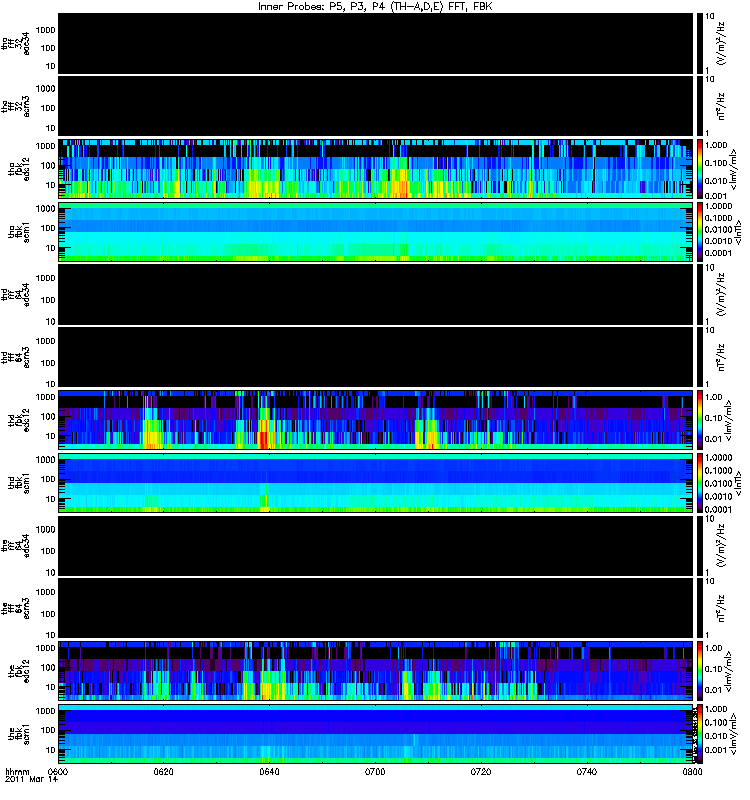
Task: Click inside the thd fbk scm1 spectrogram
Action: click(x=376, y=483)
